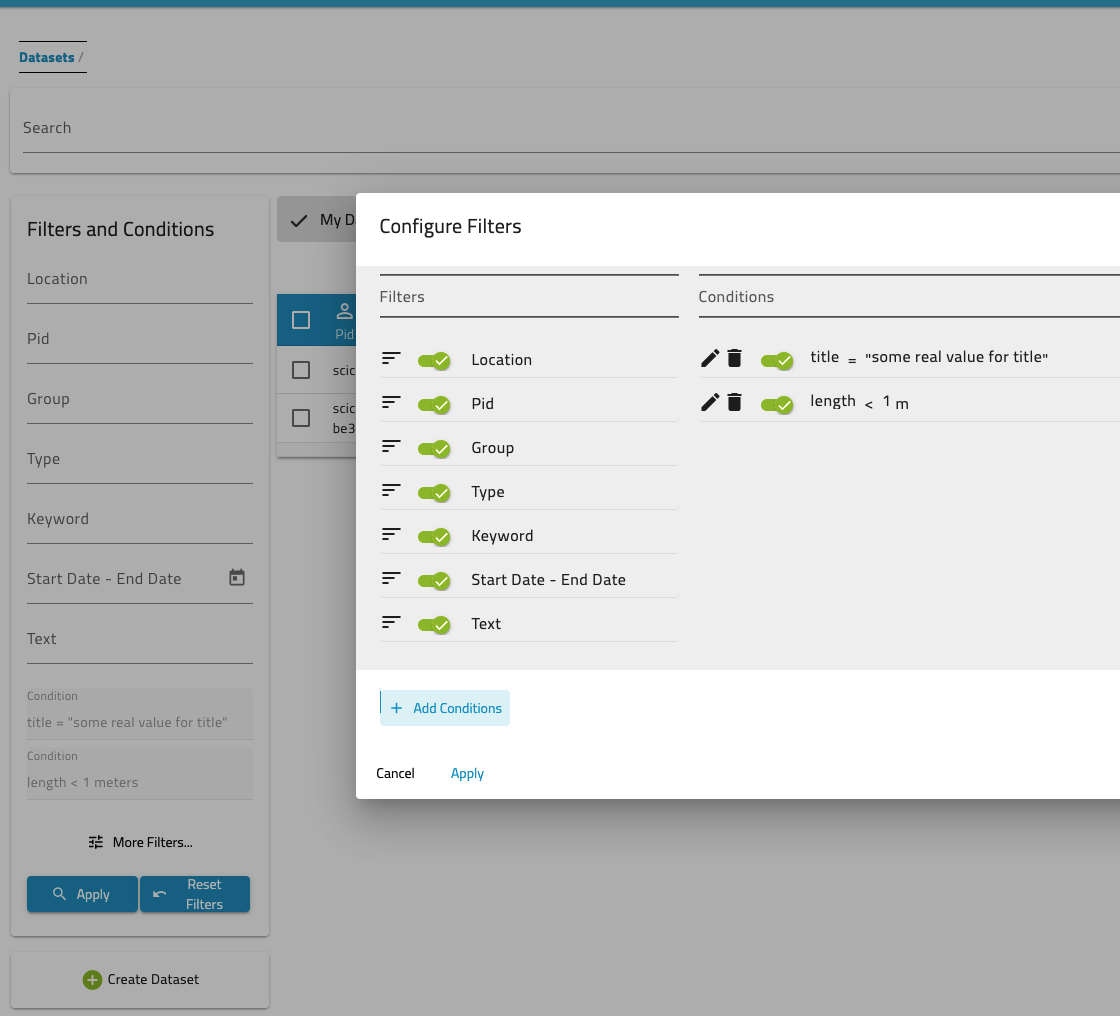Select the header checkbox in dataset table
Viewport: 1120px width, 1016px height.
tap(301, 320)
